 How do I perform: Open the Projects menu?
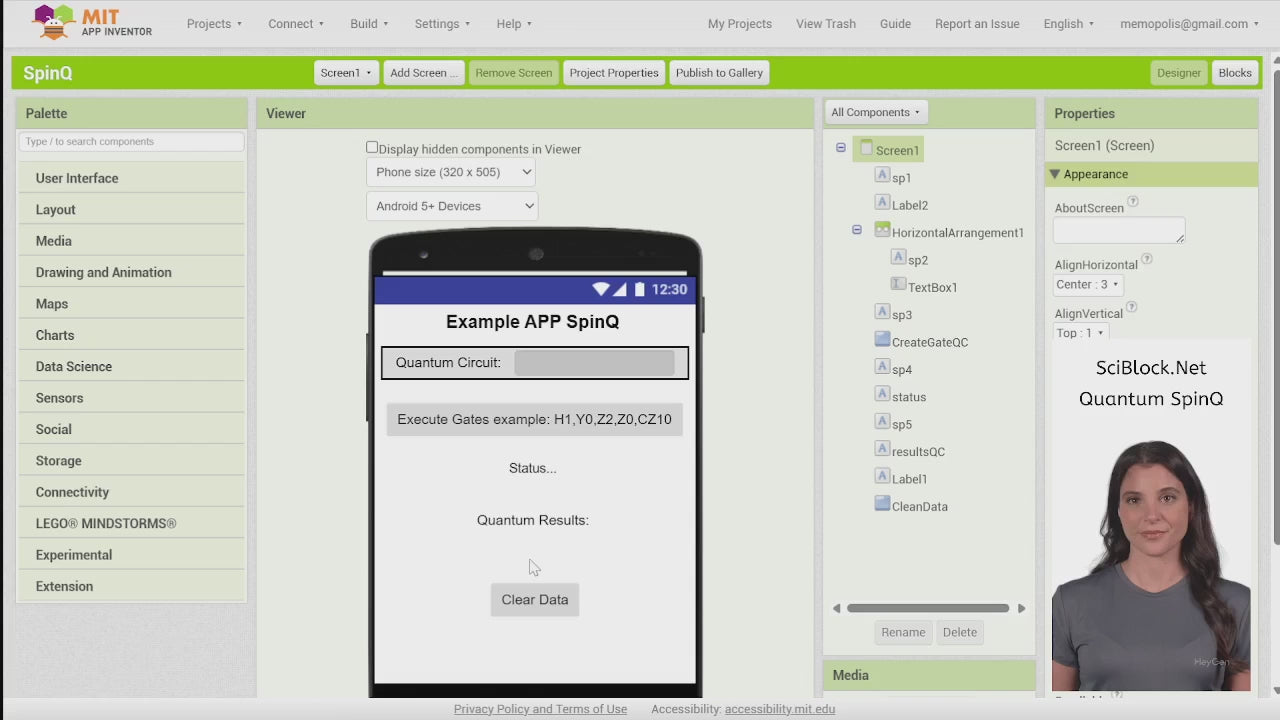pyautogui.click(x=214, y=24)
